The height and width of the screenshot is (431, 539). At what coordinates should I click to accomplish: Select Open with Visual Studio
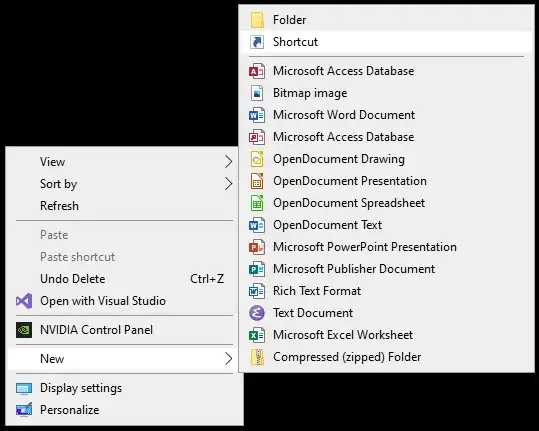(124, 301)
